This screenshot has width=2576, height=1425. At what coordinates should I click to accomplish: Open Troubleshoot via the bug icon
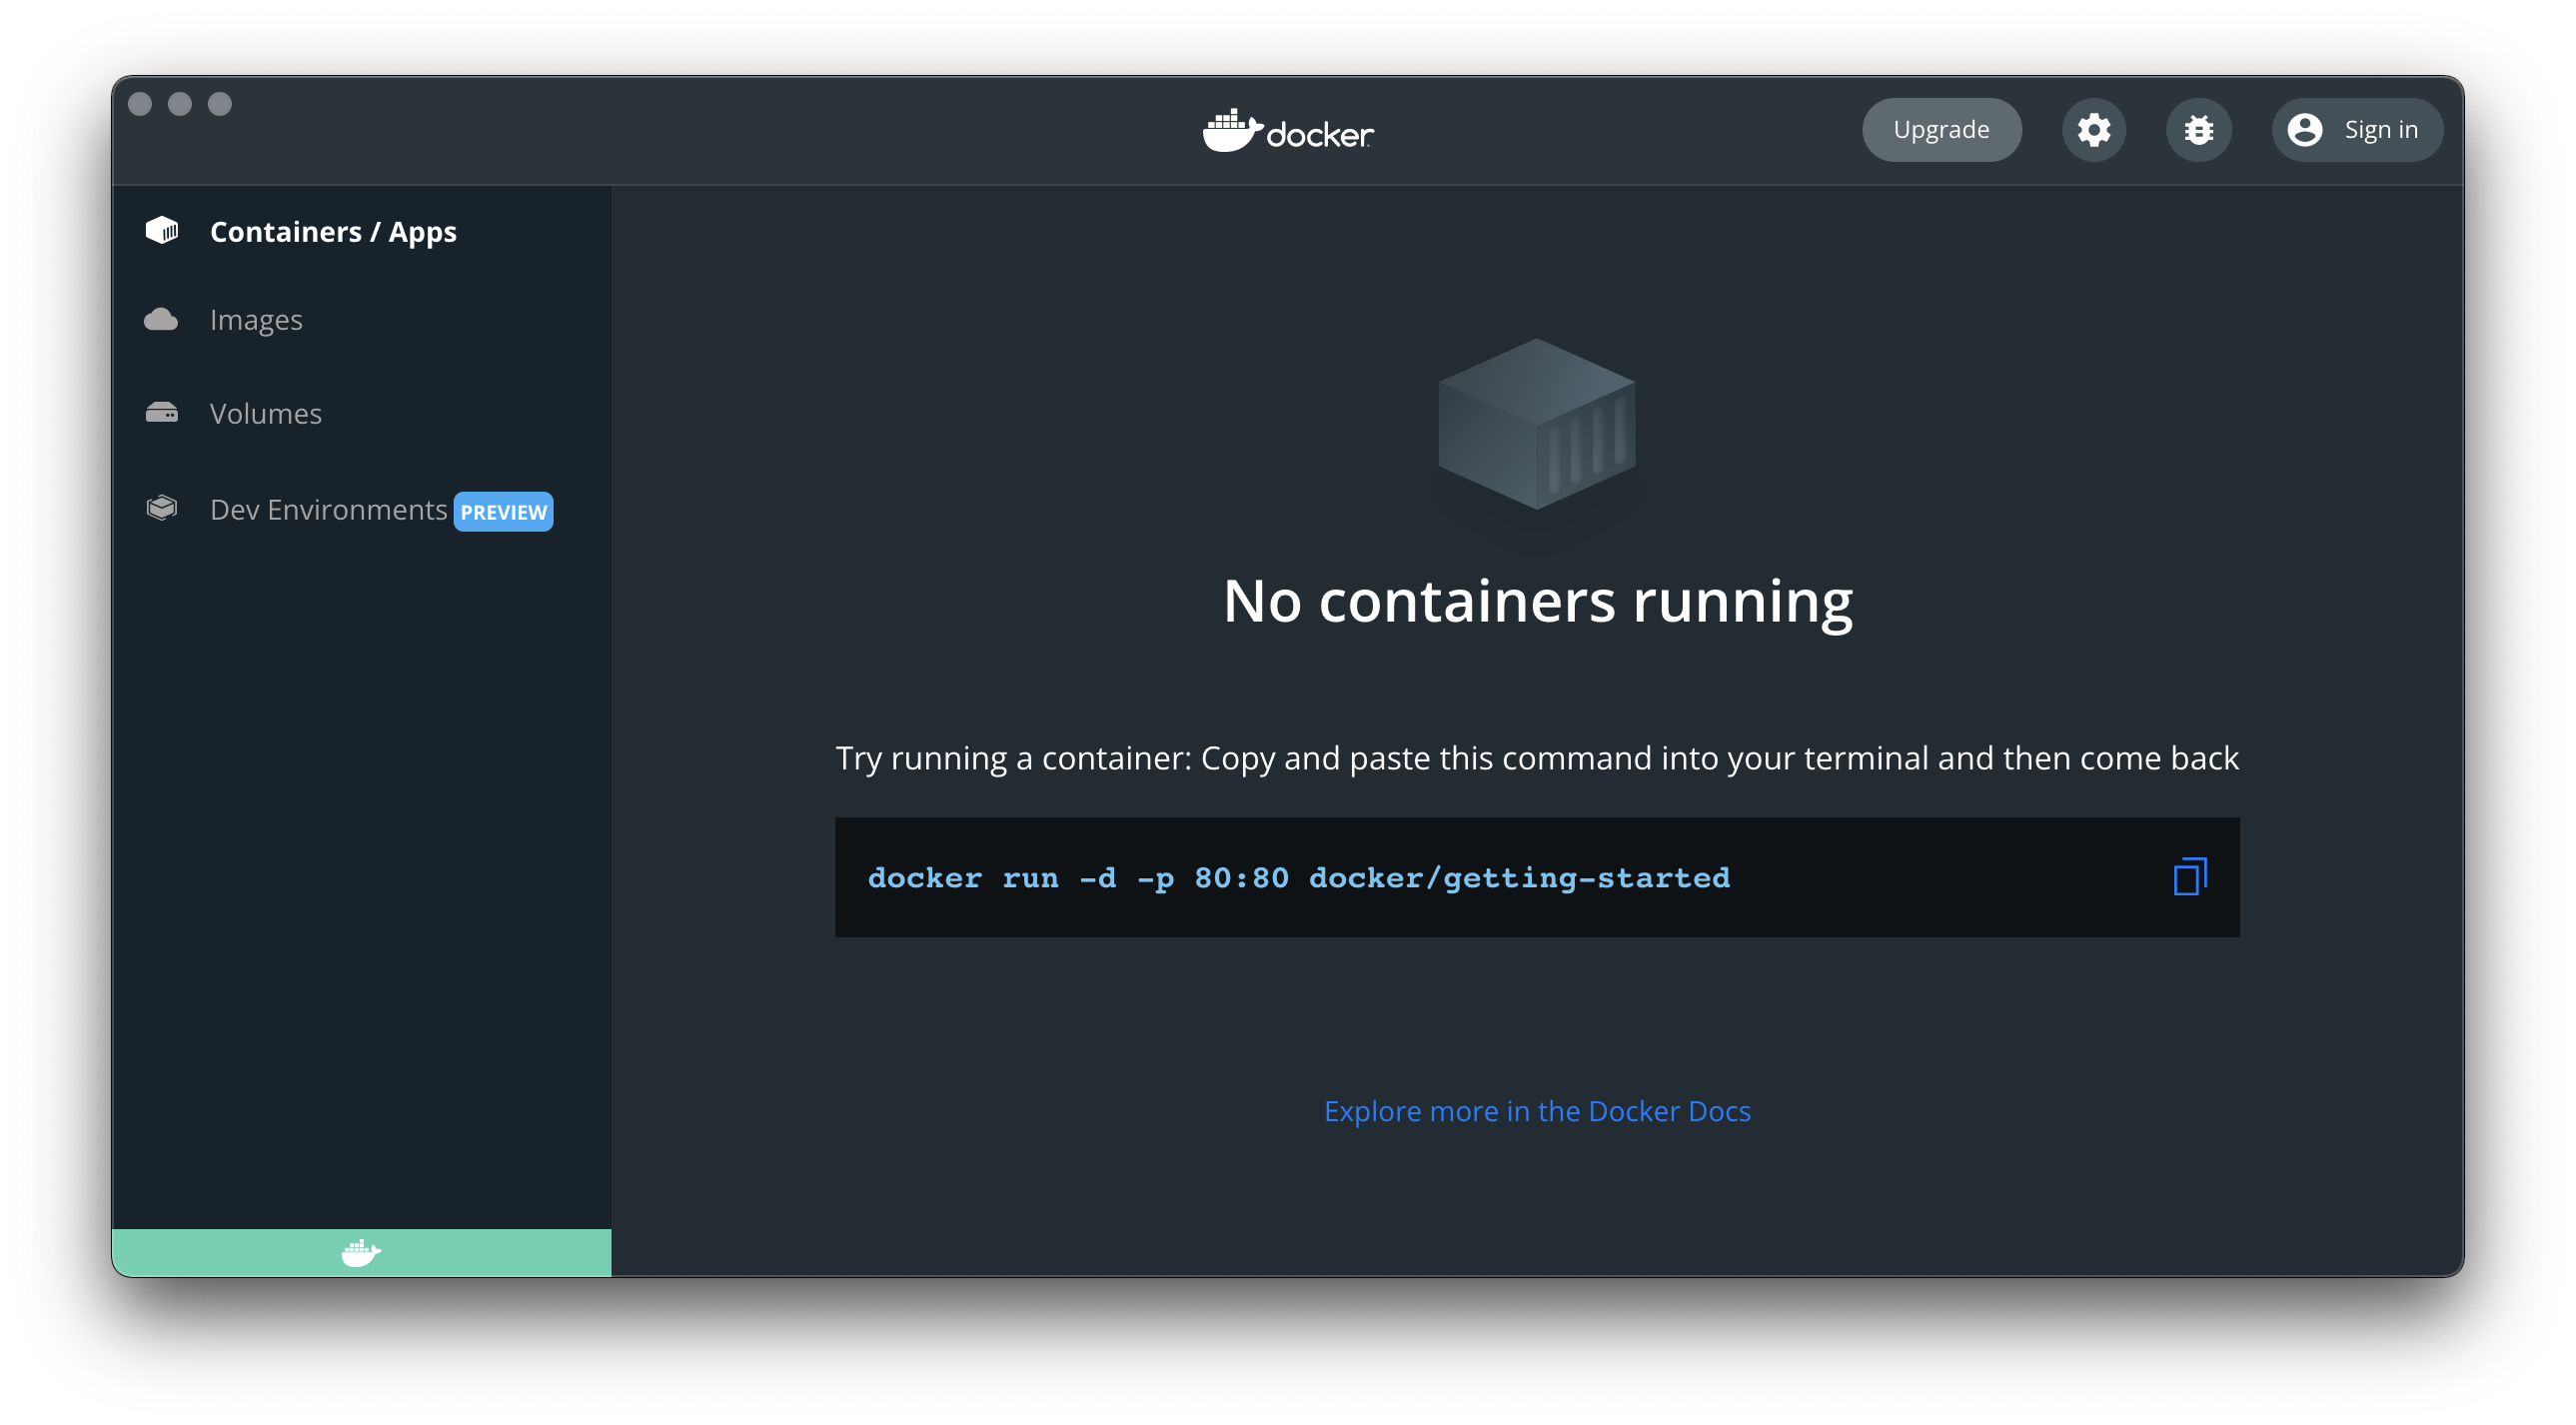pos(2198,130)
